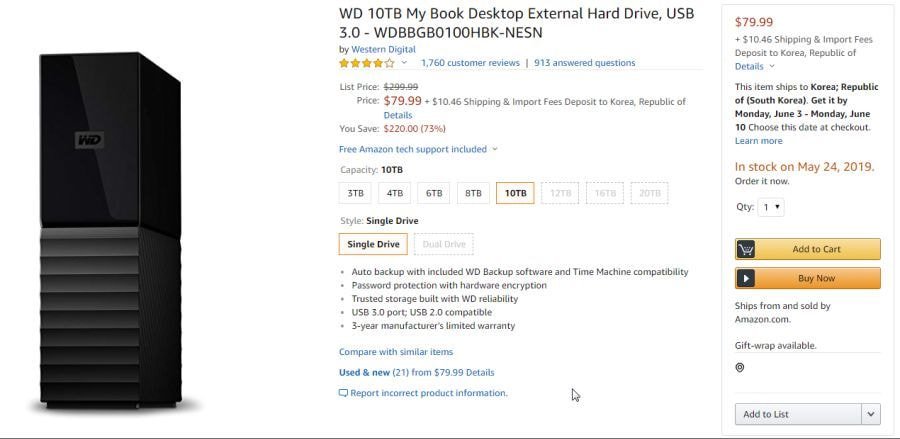Expand the star ratings breakdown chevron
Viewport: 900px width, 439px height.
pos(404,63)
